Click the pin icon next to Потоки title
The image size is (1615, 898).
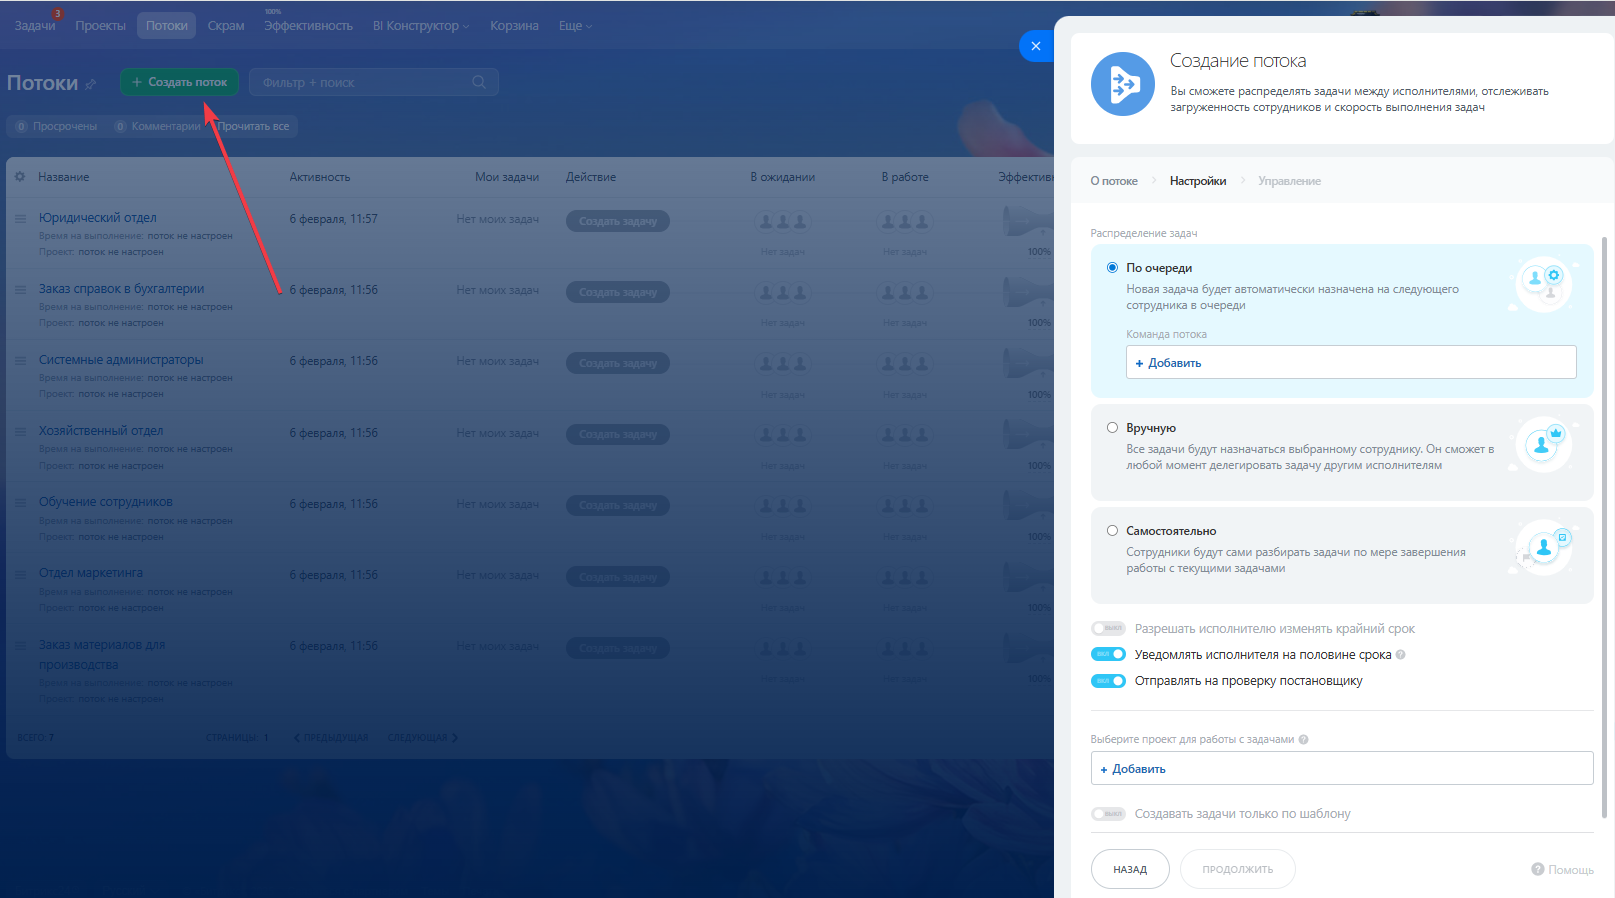[91, 84]
